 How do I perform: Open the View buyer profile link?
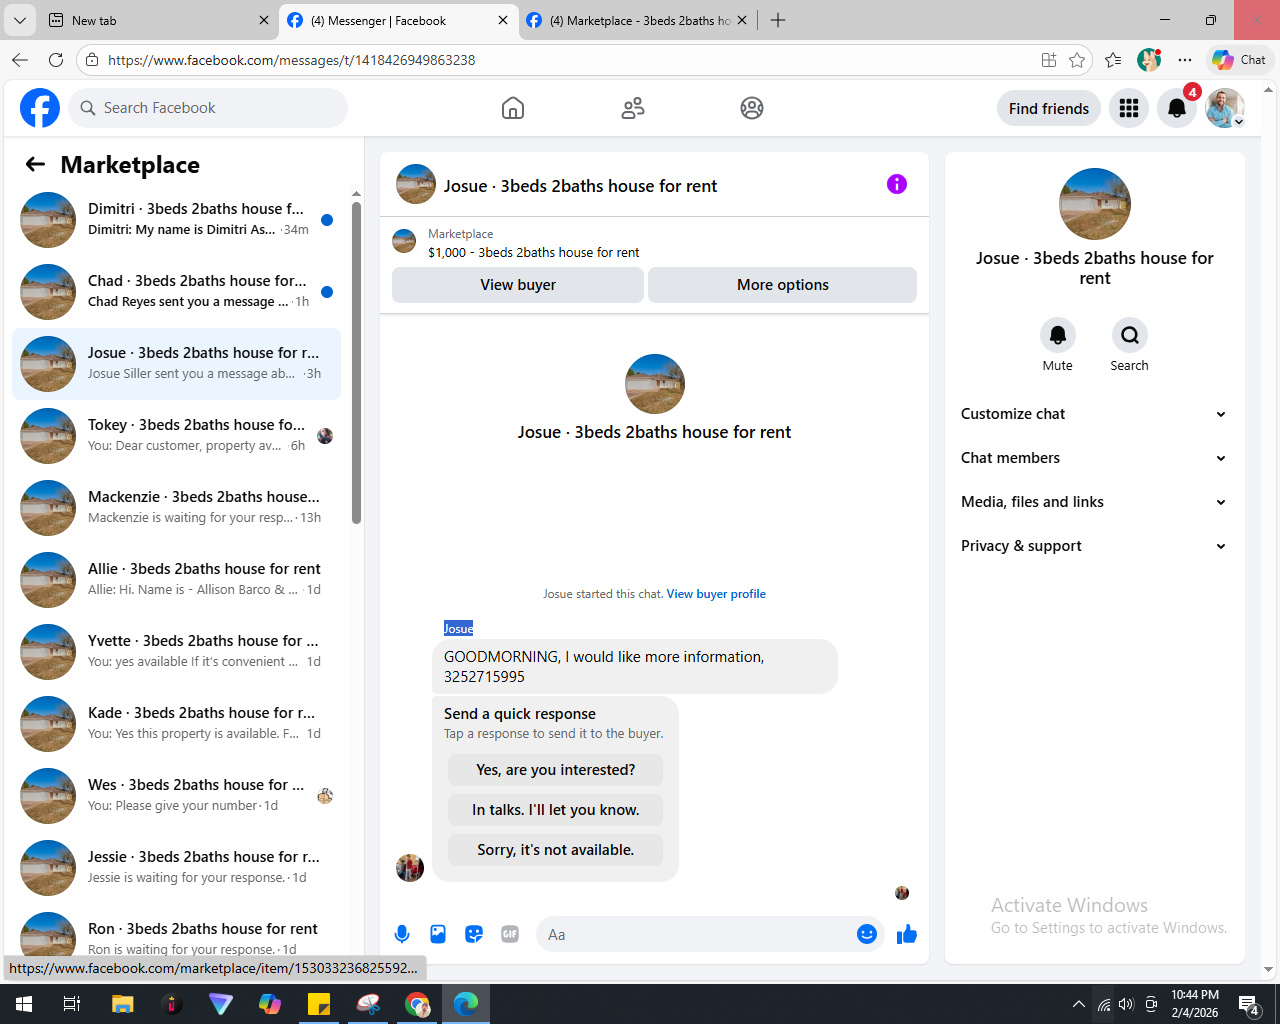716,594
